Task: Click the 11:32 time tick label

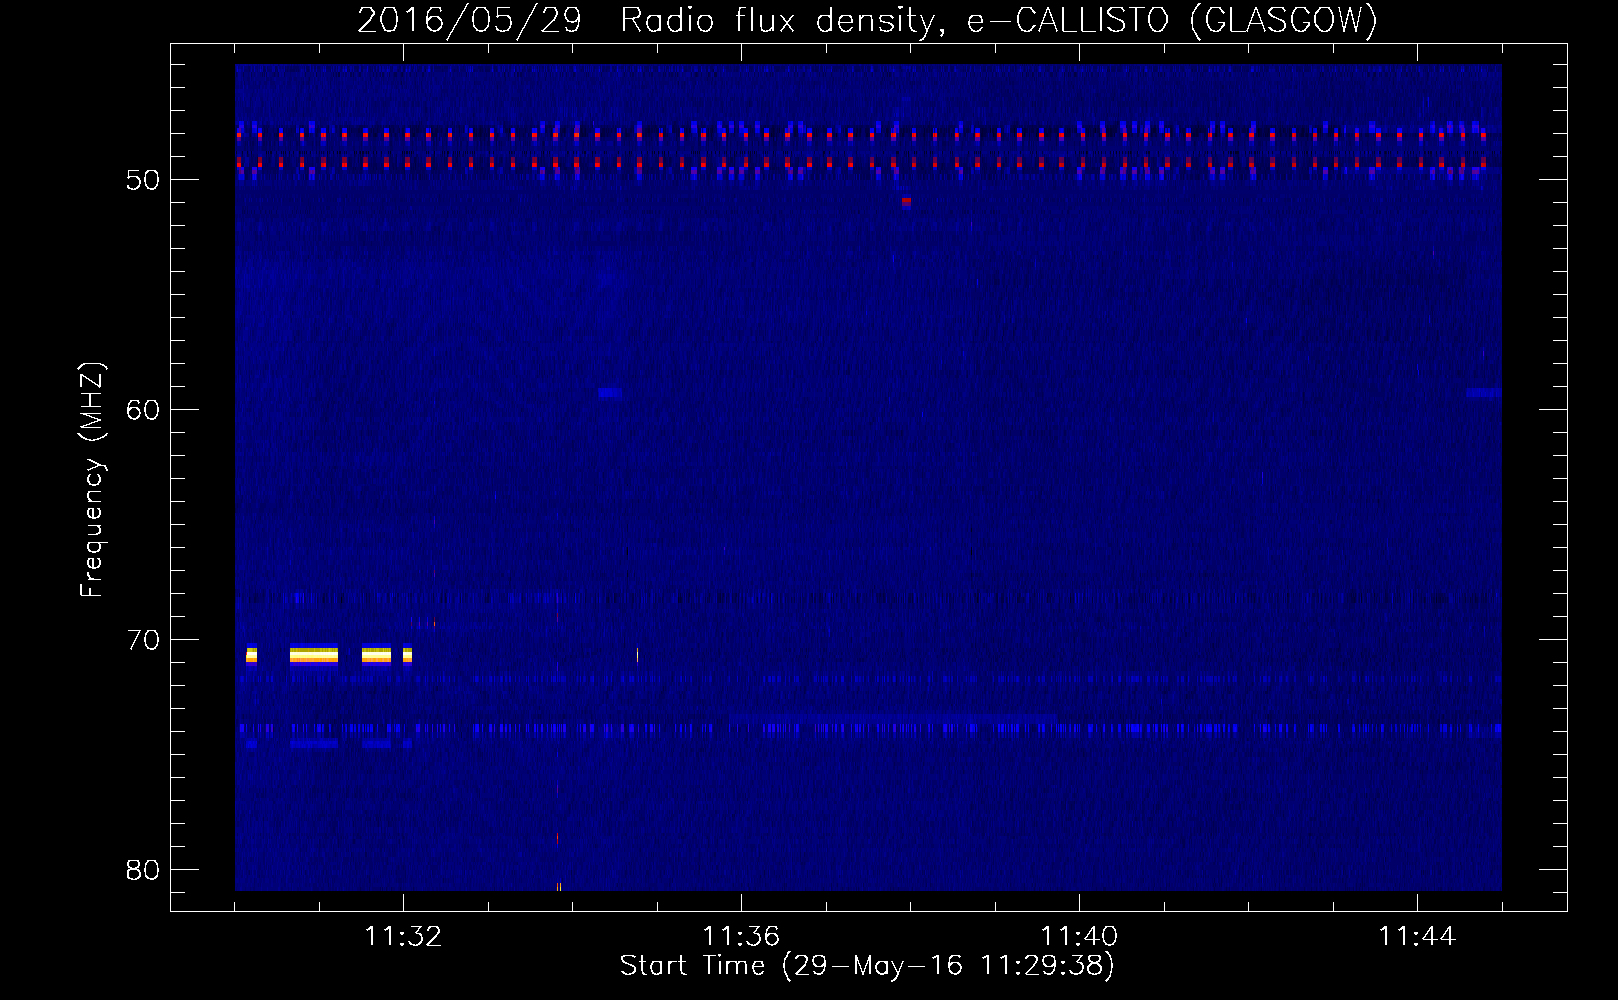Action: pos(403,937)
